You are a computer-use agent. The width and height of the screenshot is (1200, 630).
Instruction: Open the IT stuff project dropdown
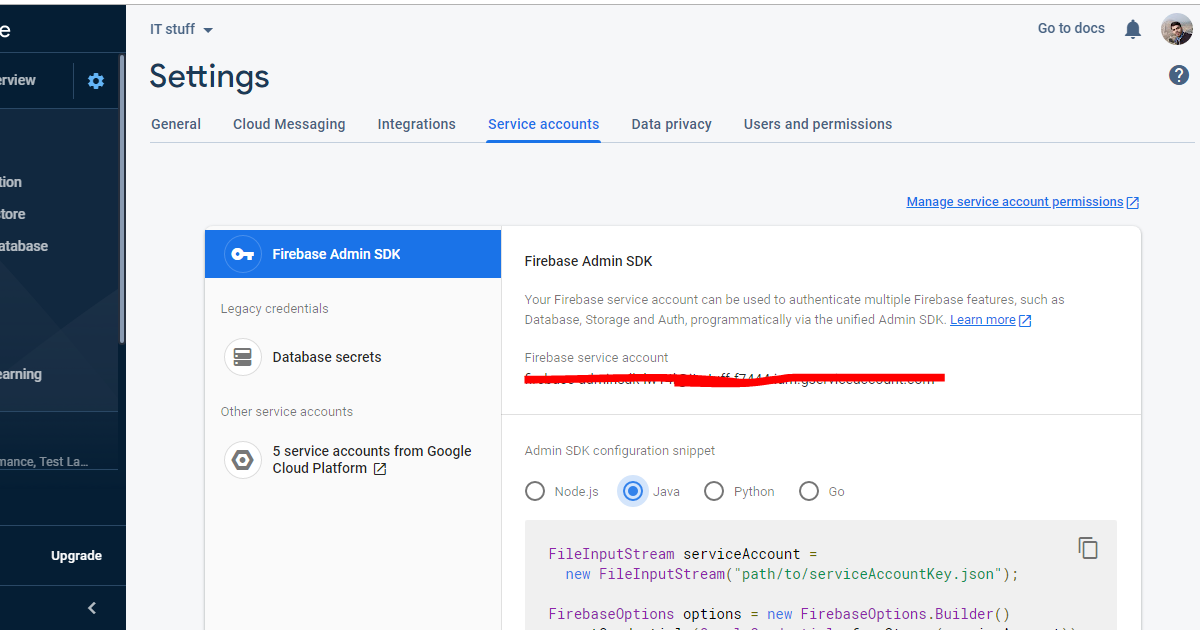(x=181, y=29)
